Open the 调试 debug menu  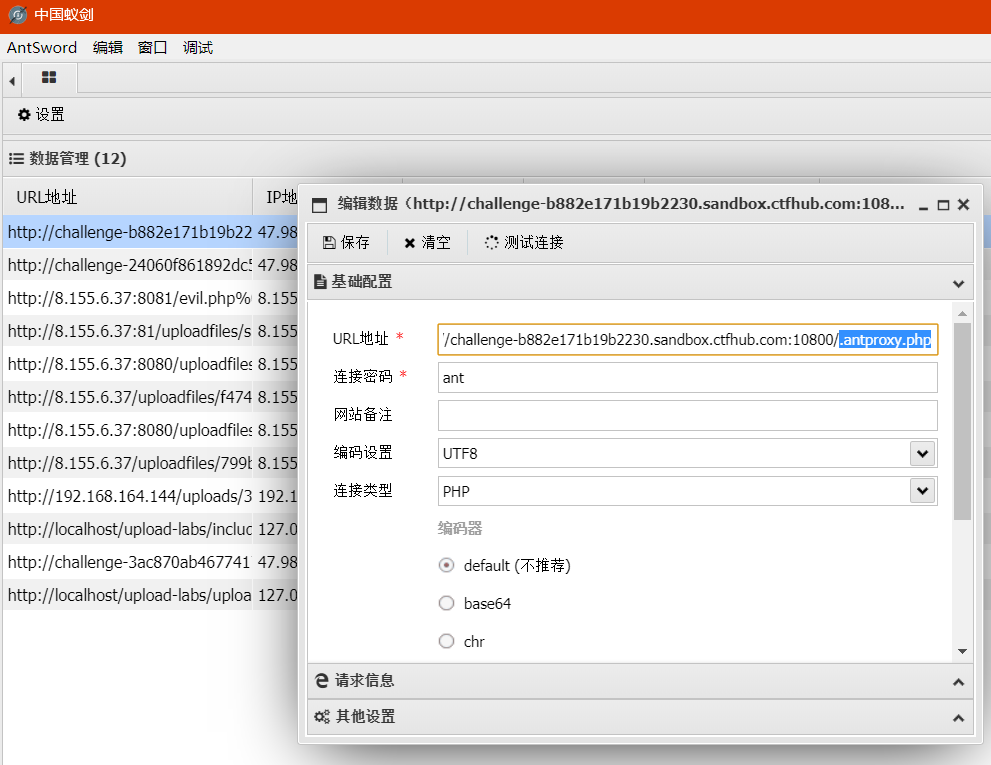coord(197,47)
